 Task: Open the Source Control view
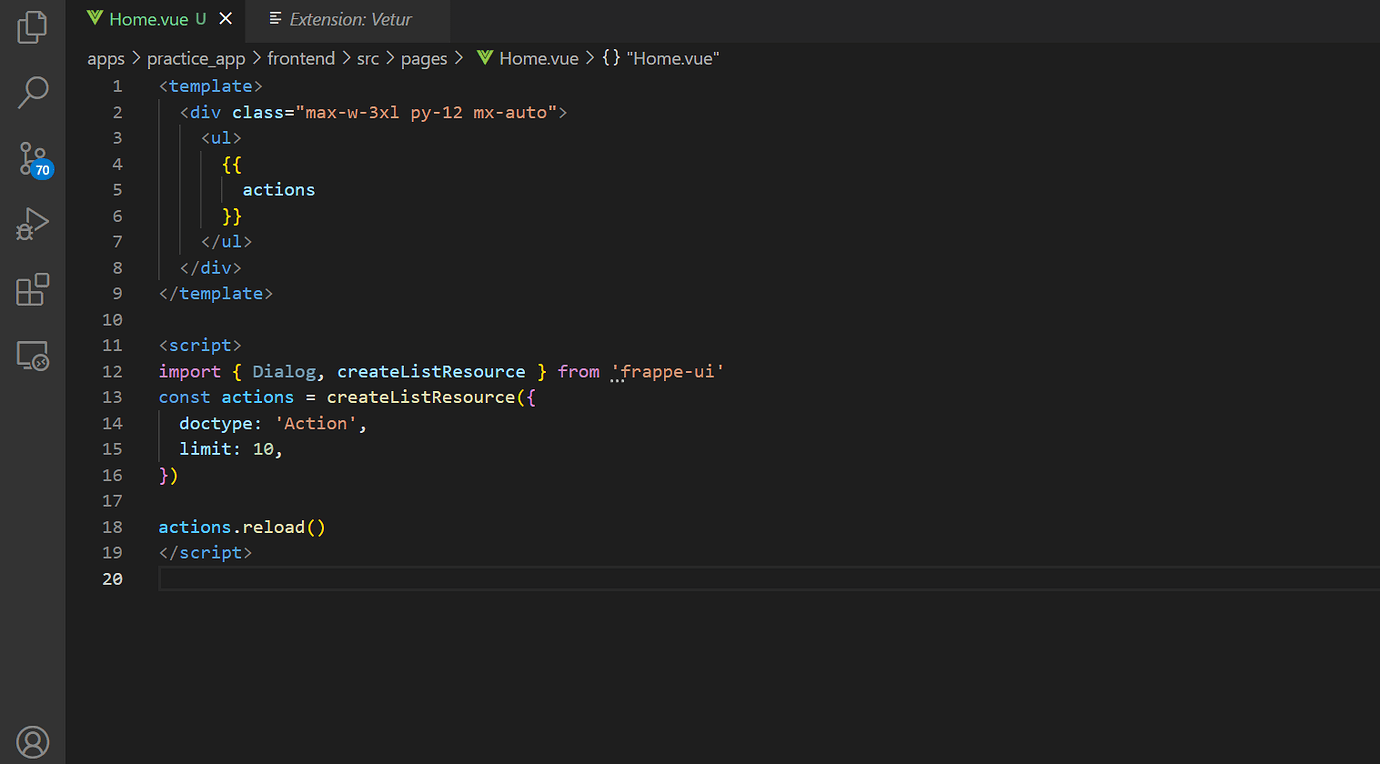(32, 158)
